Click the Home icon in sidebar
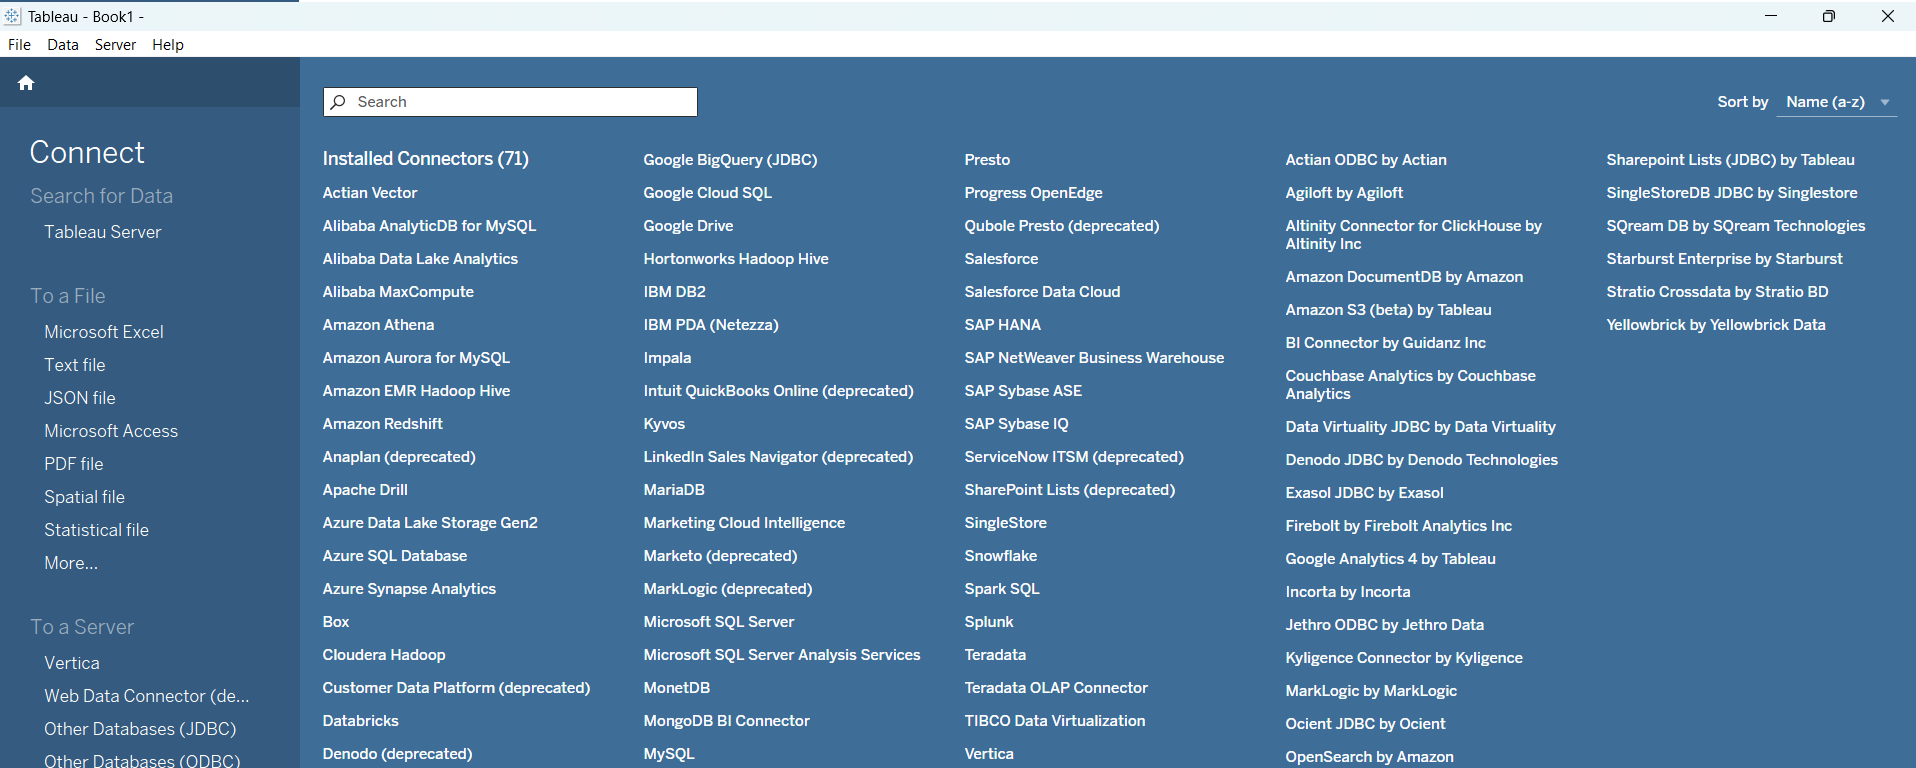Viewport: 1916px width, 768px height. (x=26, y=83)
